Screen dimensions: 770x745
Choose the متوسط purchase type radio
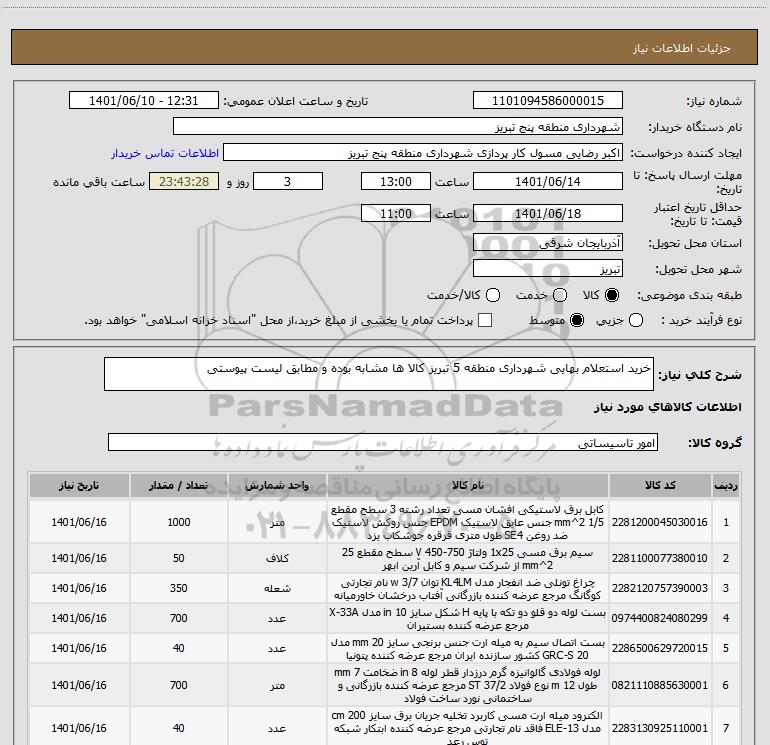click(x=577, y=321)
